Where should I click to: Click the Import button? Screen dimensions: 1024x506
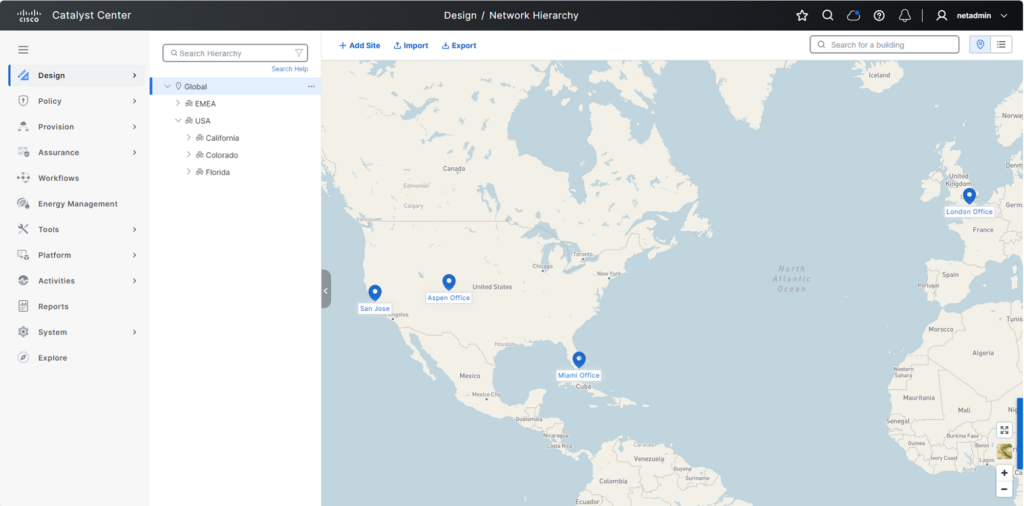(411, 46)
